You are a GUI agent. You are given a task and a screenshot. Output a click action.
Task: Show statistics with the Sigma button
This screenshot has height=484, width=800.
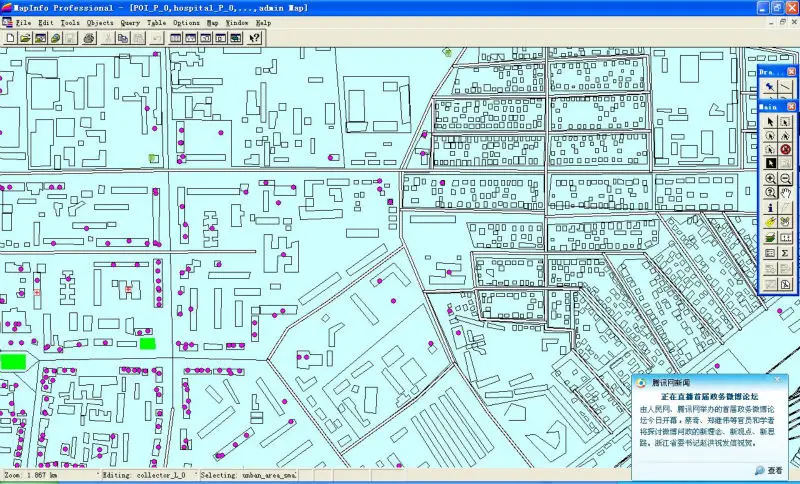tap(785, 254)
